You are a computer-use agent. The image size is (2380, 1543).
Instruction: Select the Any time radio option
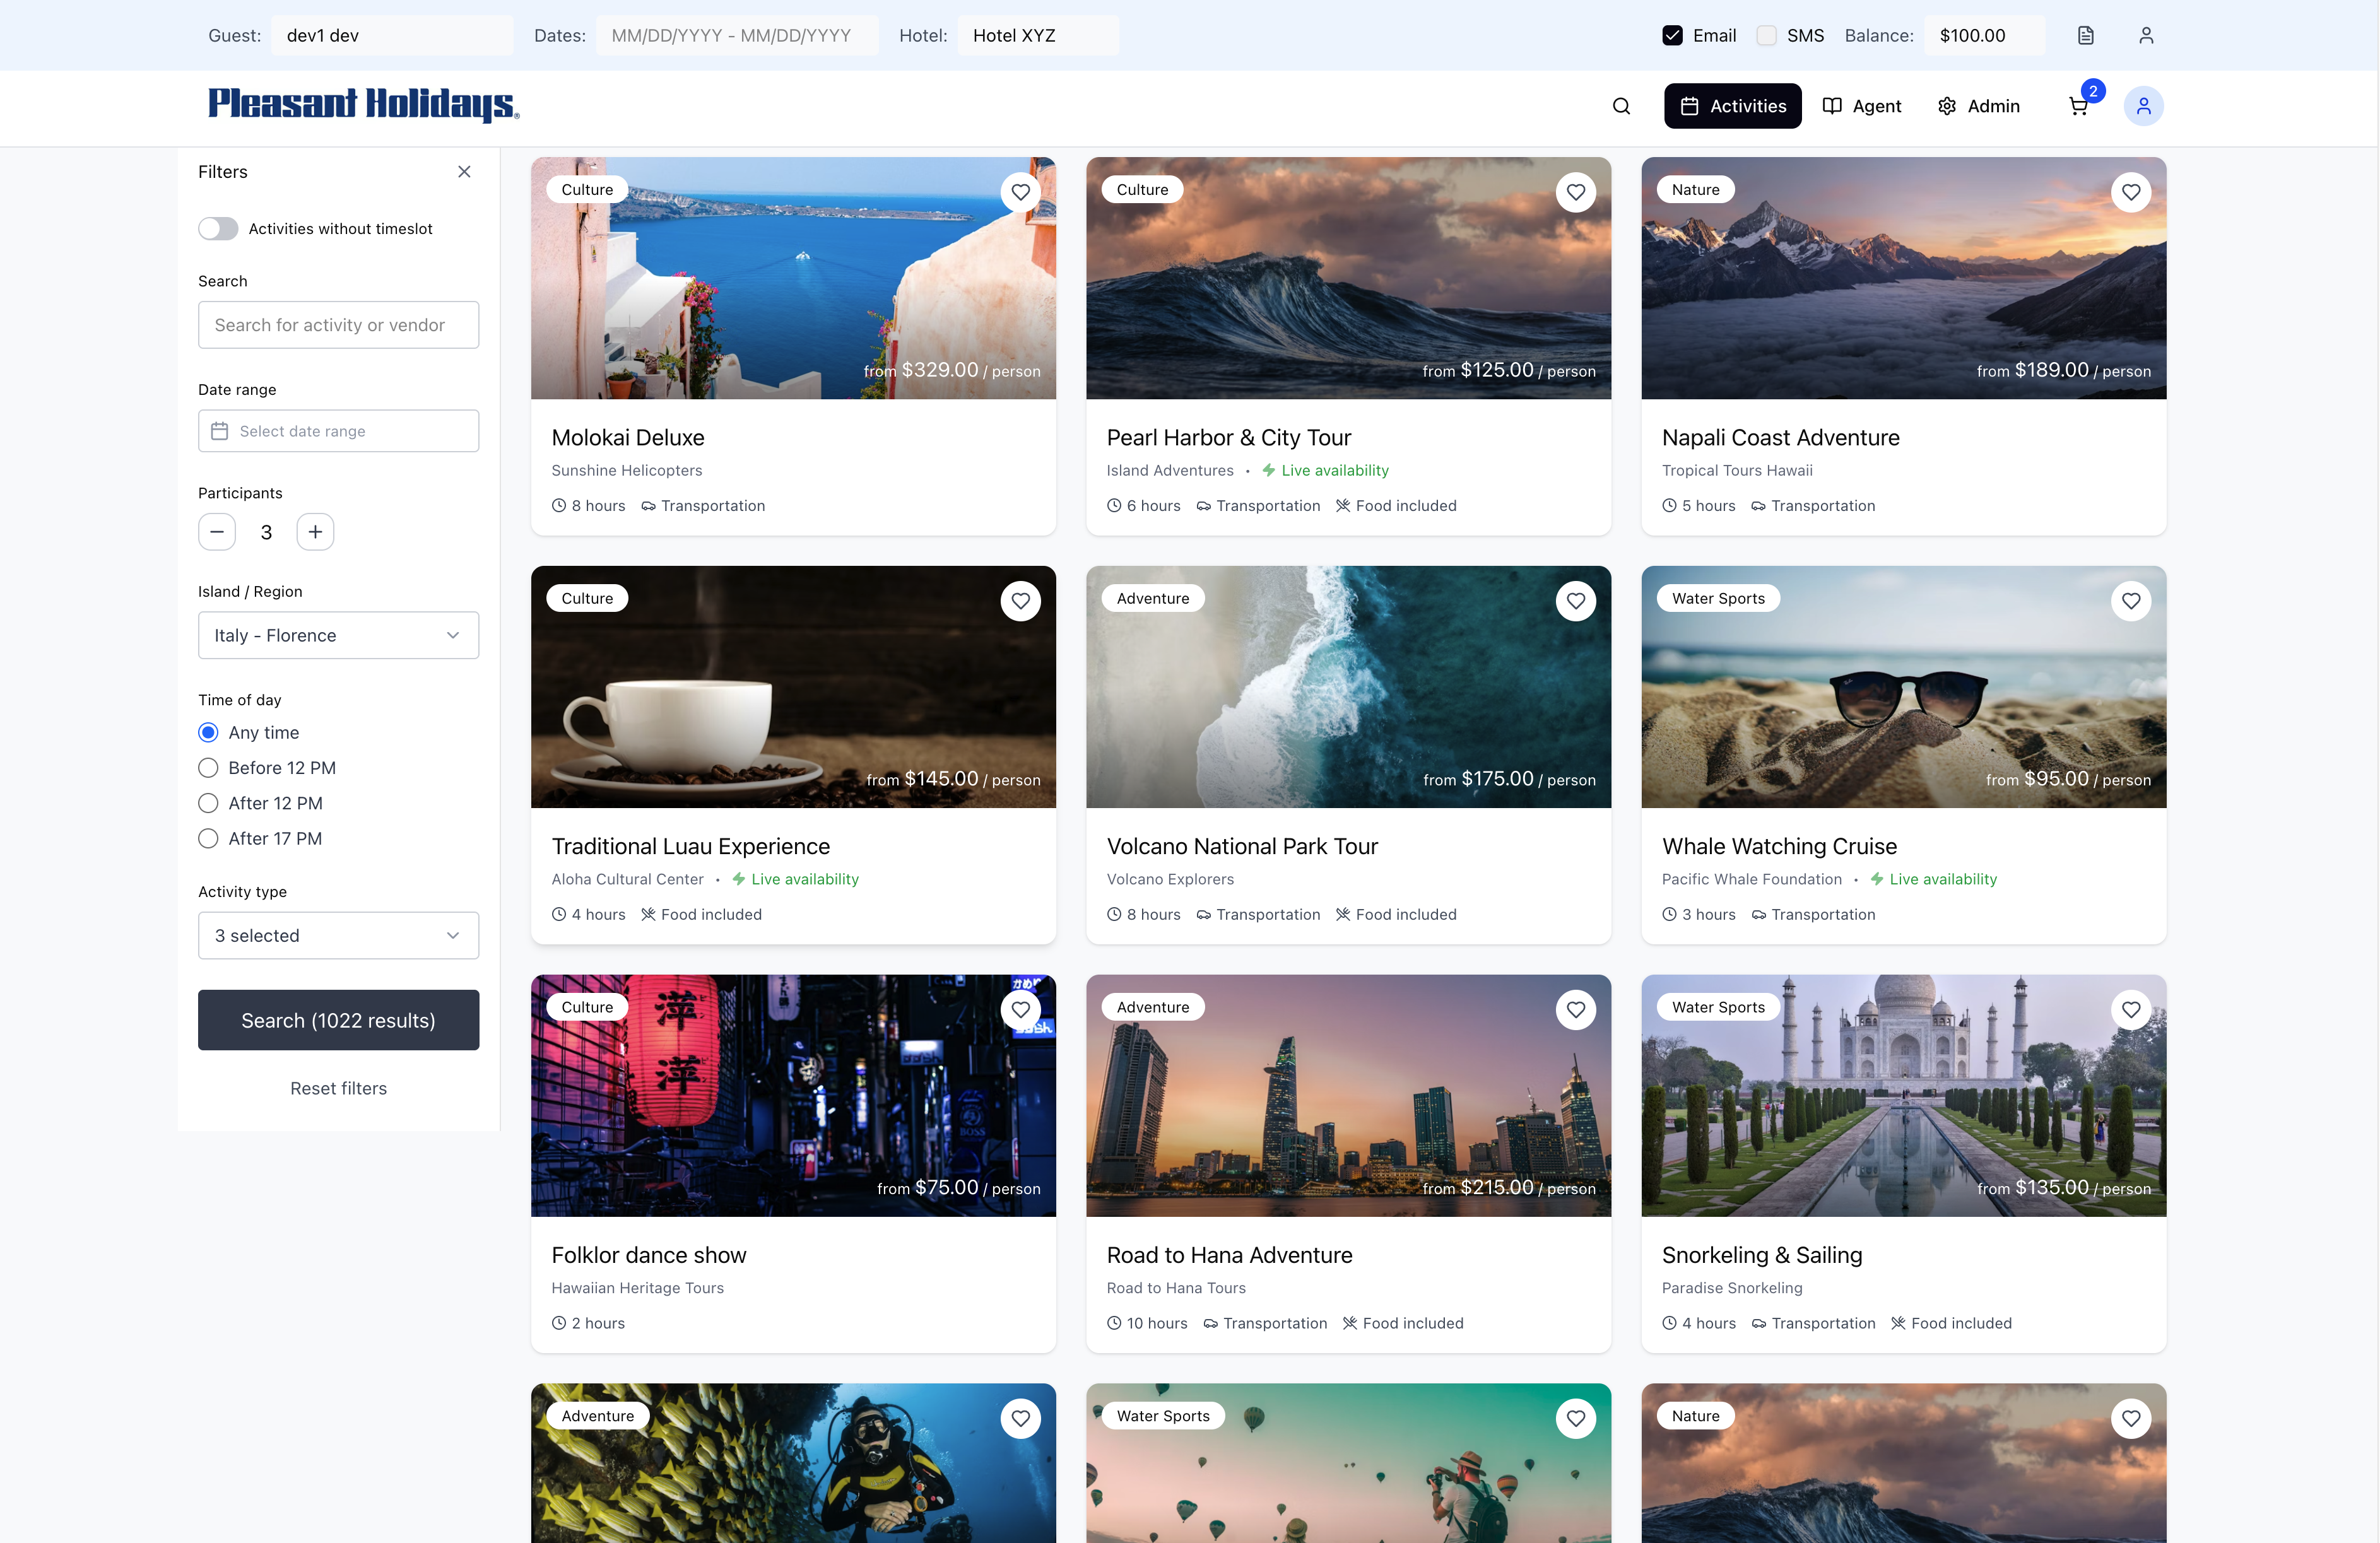pos(208,733)
